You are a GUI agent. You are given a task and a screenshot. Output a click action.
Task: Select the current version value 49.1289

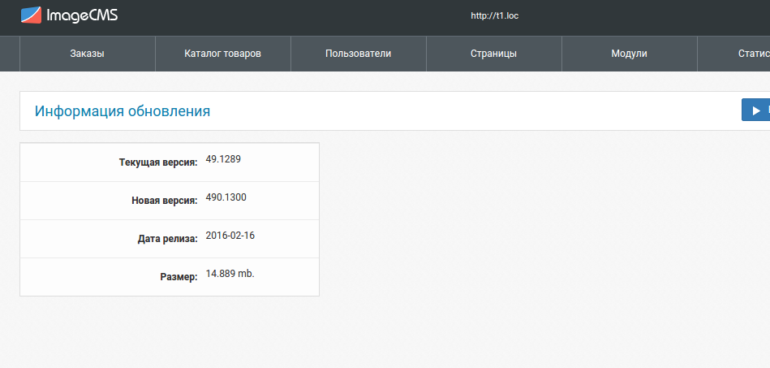click(223, 159)
